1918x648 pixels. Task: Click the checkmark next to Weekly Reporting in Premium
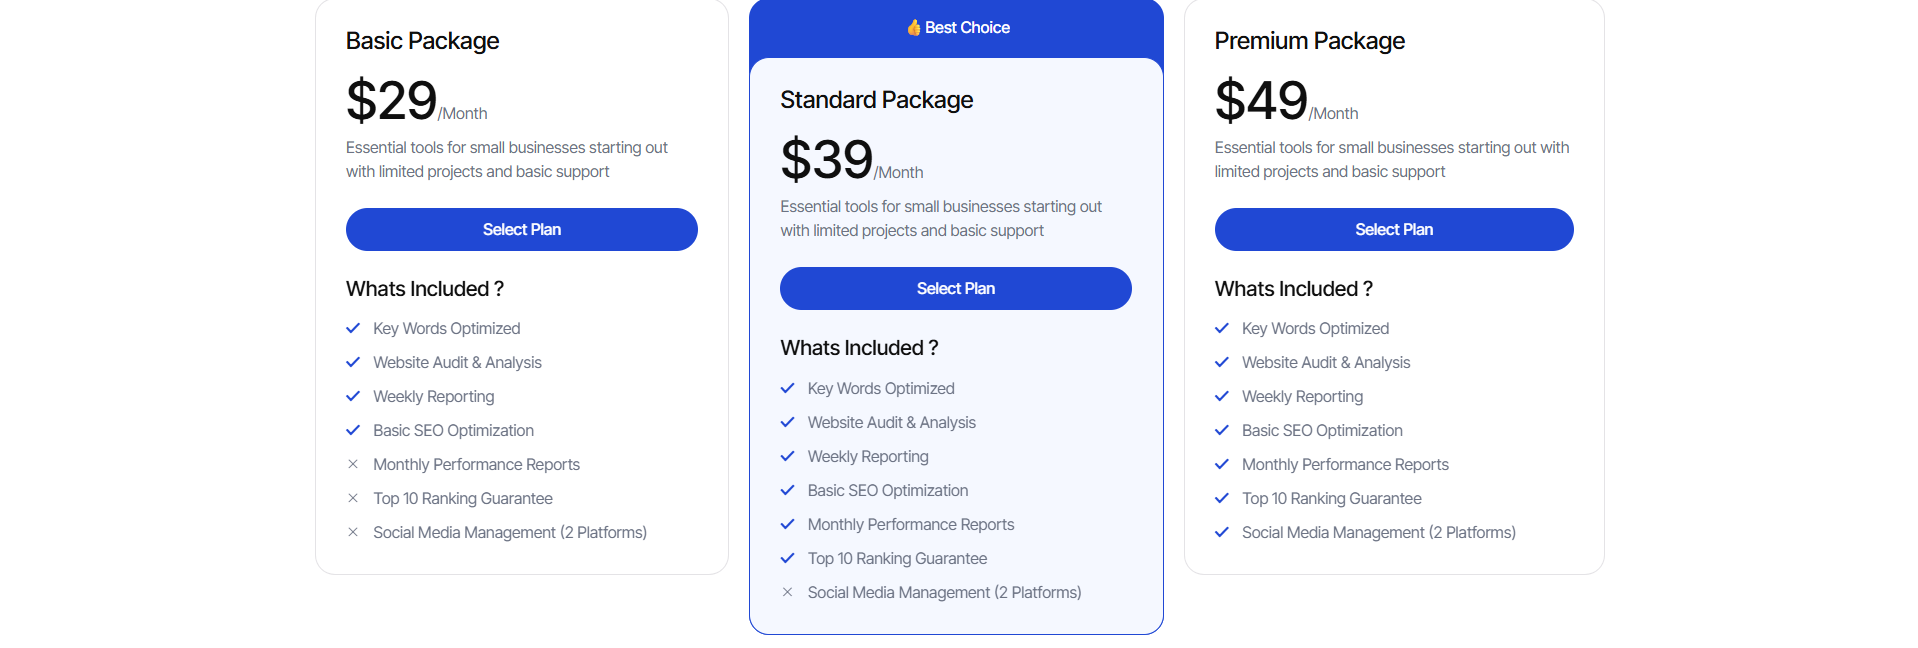1221,396
